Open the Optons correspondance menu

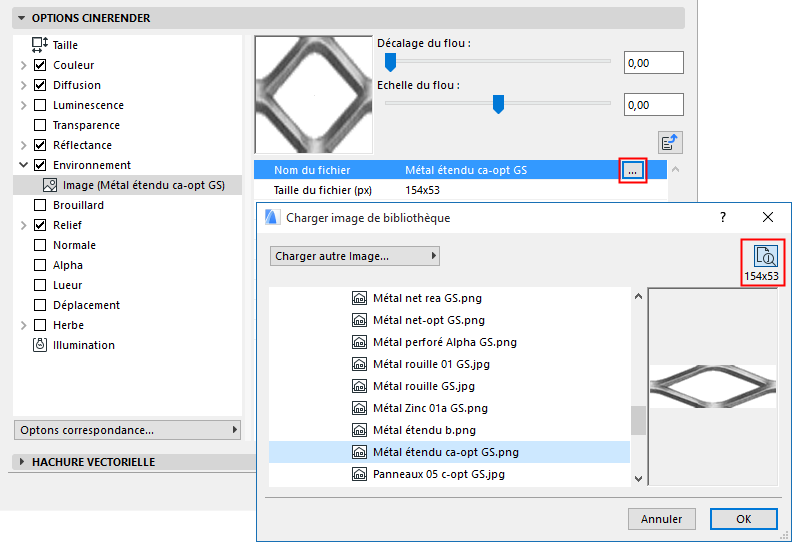[x=127, y=430]
